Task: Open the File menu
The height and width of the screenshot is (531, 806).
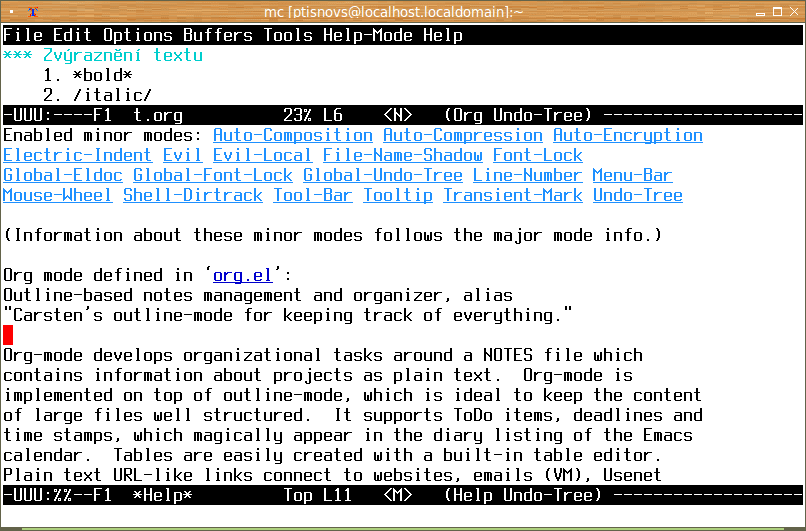Action: coord(23,35)
